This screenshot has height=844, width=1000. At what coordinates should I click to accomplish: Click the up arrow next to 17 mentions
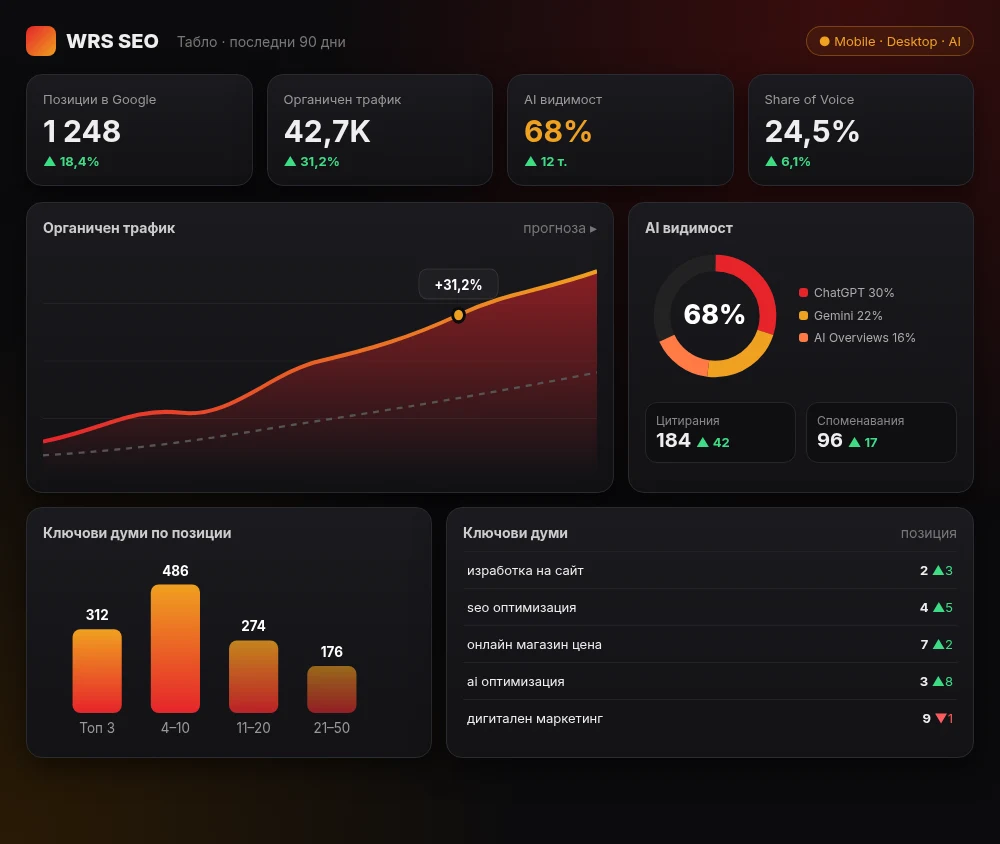[855, 442]
